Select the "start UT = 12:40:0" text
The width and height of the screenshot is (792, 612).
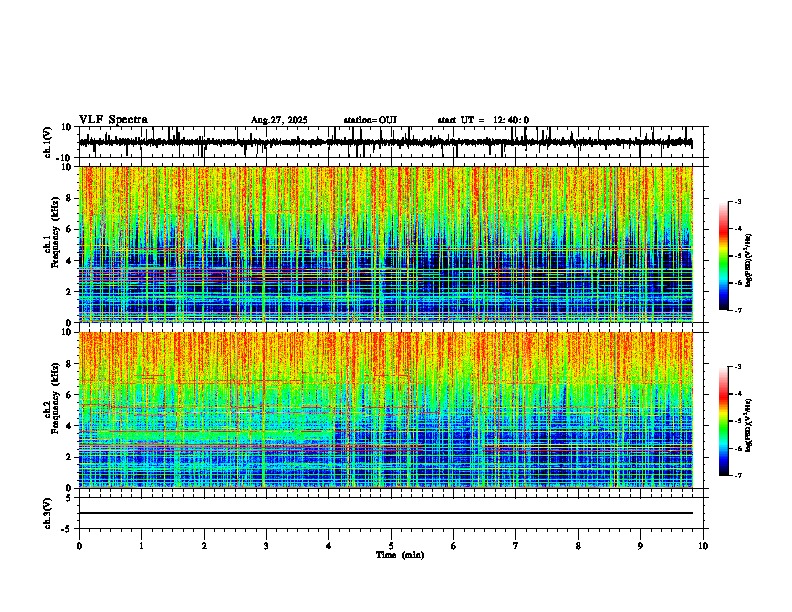483,120
